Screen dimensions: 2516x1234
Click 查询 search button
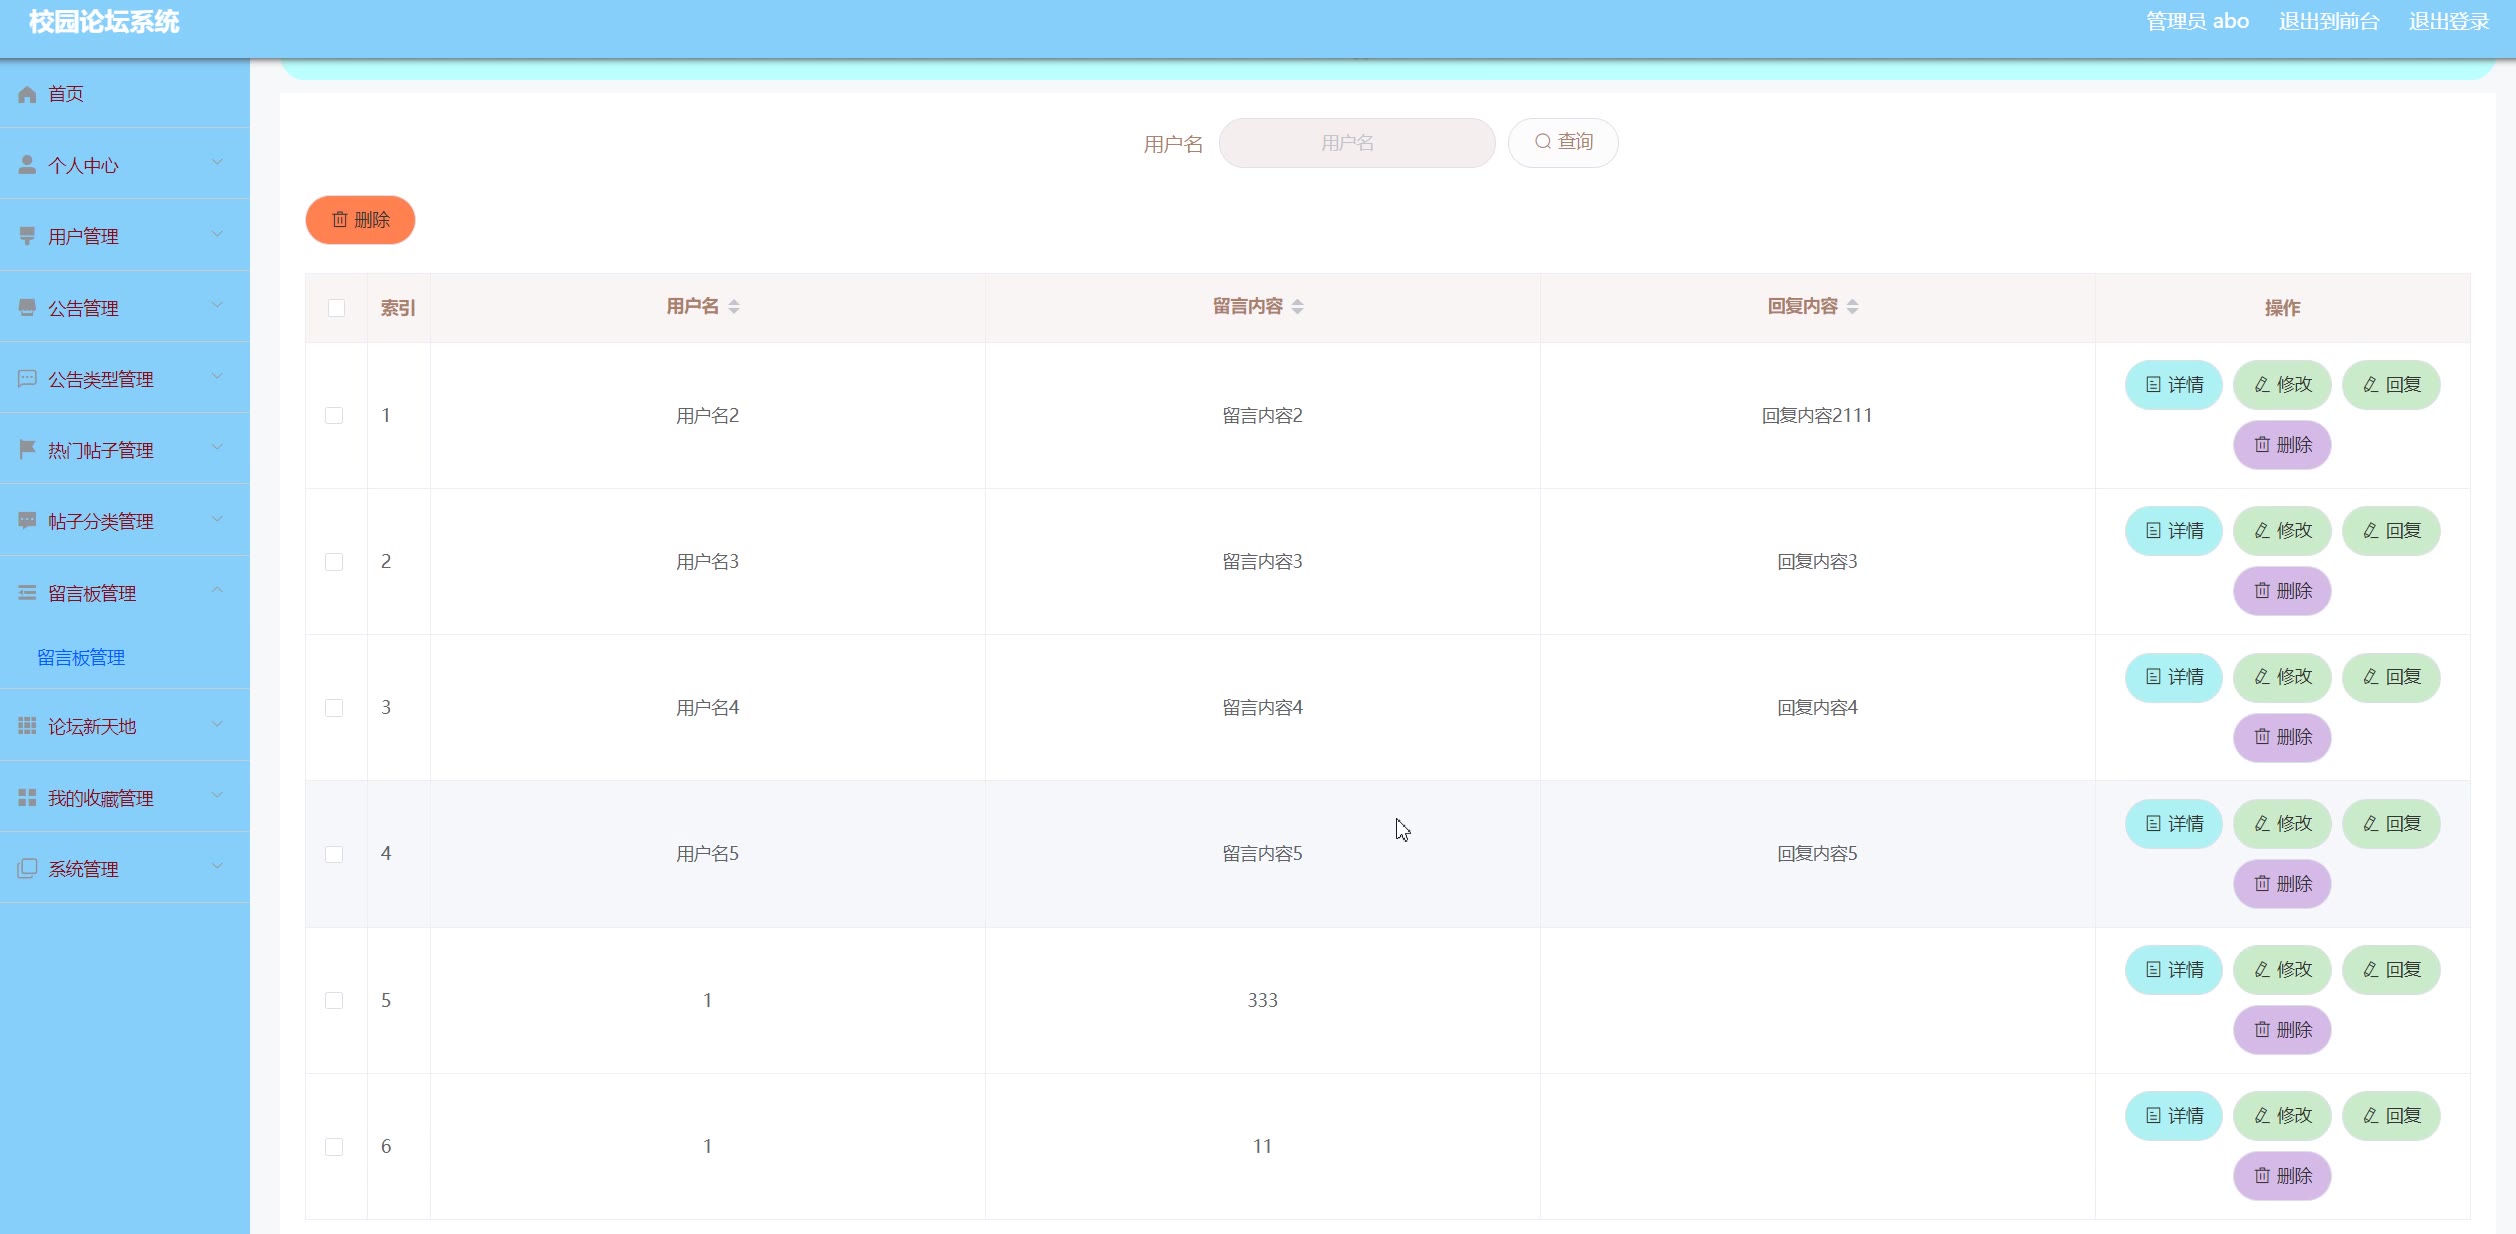tap(1563, 142)
